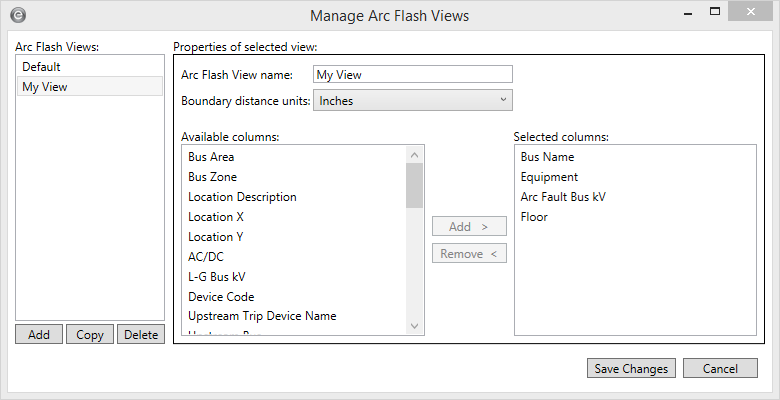Cancel the dialog
780x400 pixels.
pyautogui.click(x=720, y=369)
